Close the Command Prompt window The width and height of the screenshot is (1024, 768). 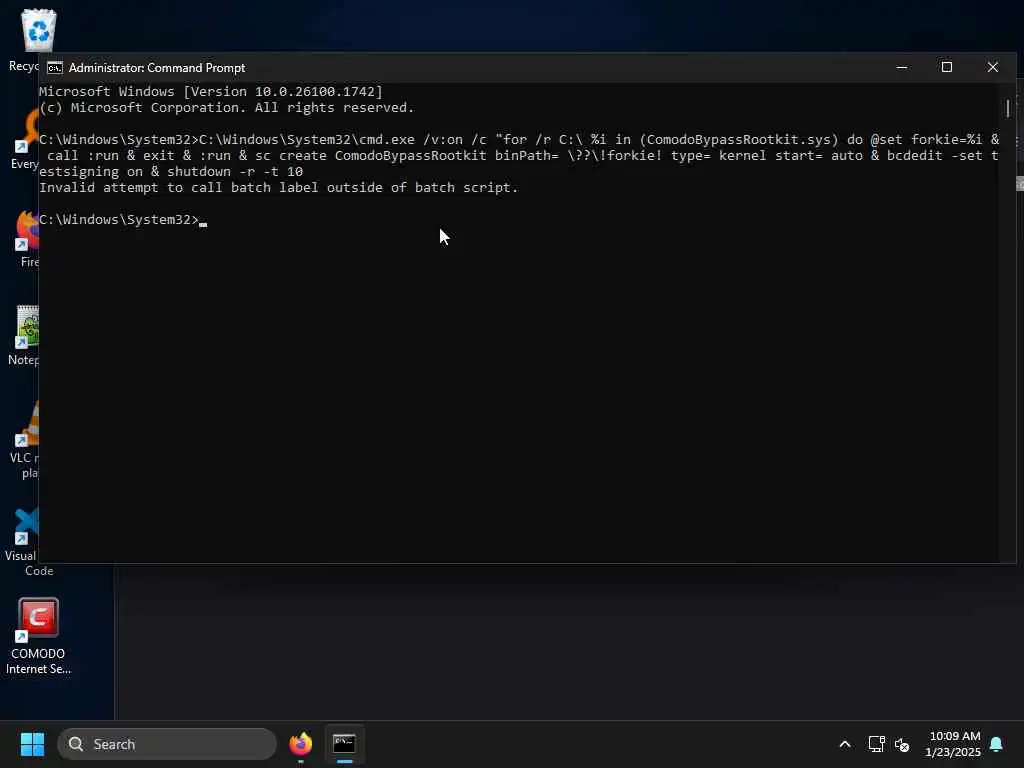click(x=993, y=67)
